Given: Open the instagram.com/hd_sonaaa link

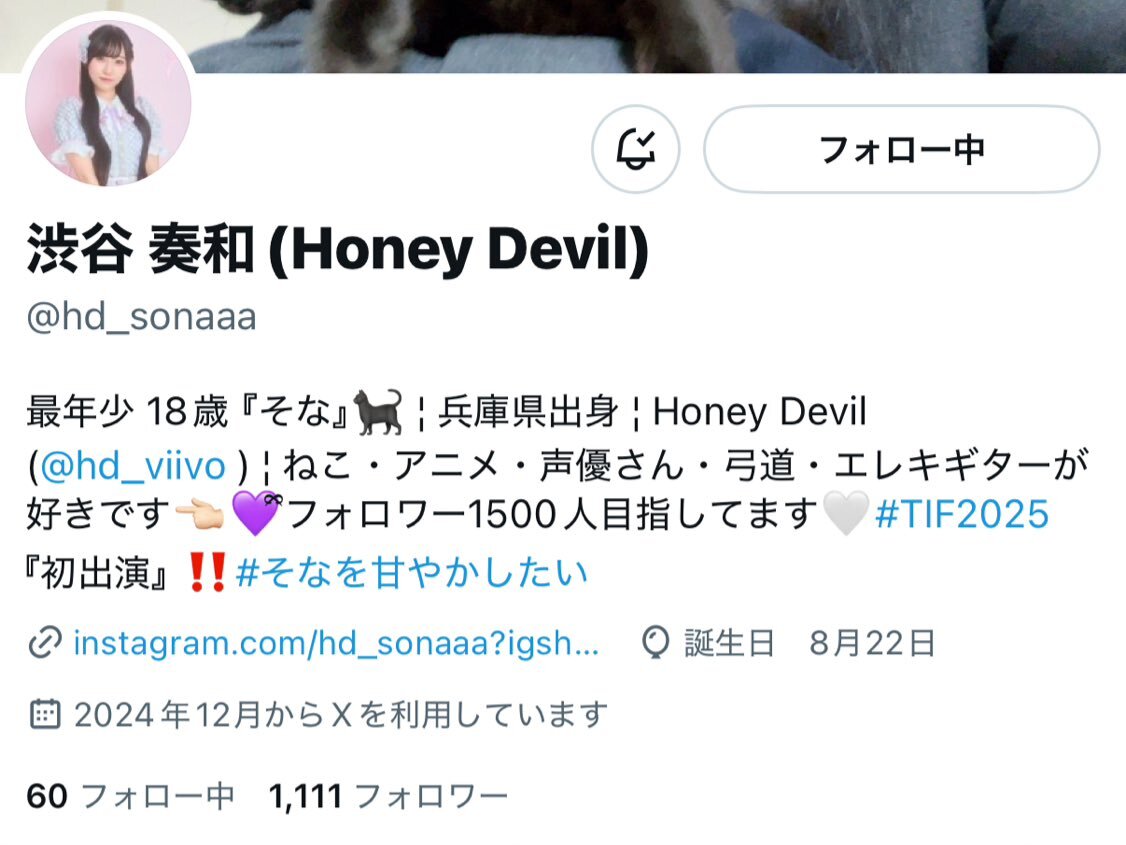Looking at the screenshot, I should [x=336, y=643].
